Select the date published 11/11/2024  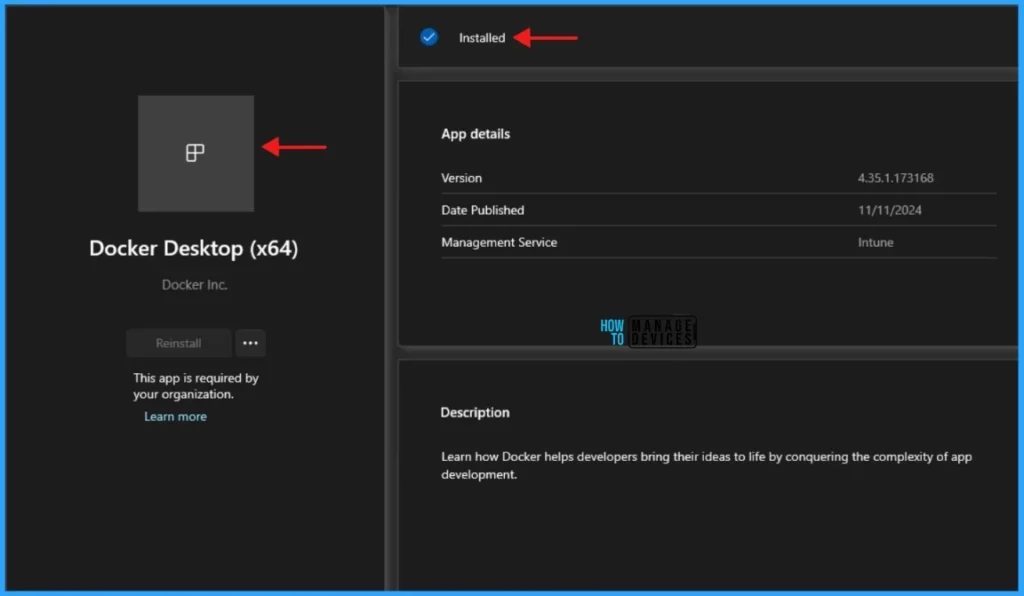(889, 210)
